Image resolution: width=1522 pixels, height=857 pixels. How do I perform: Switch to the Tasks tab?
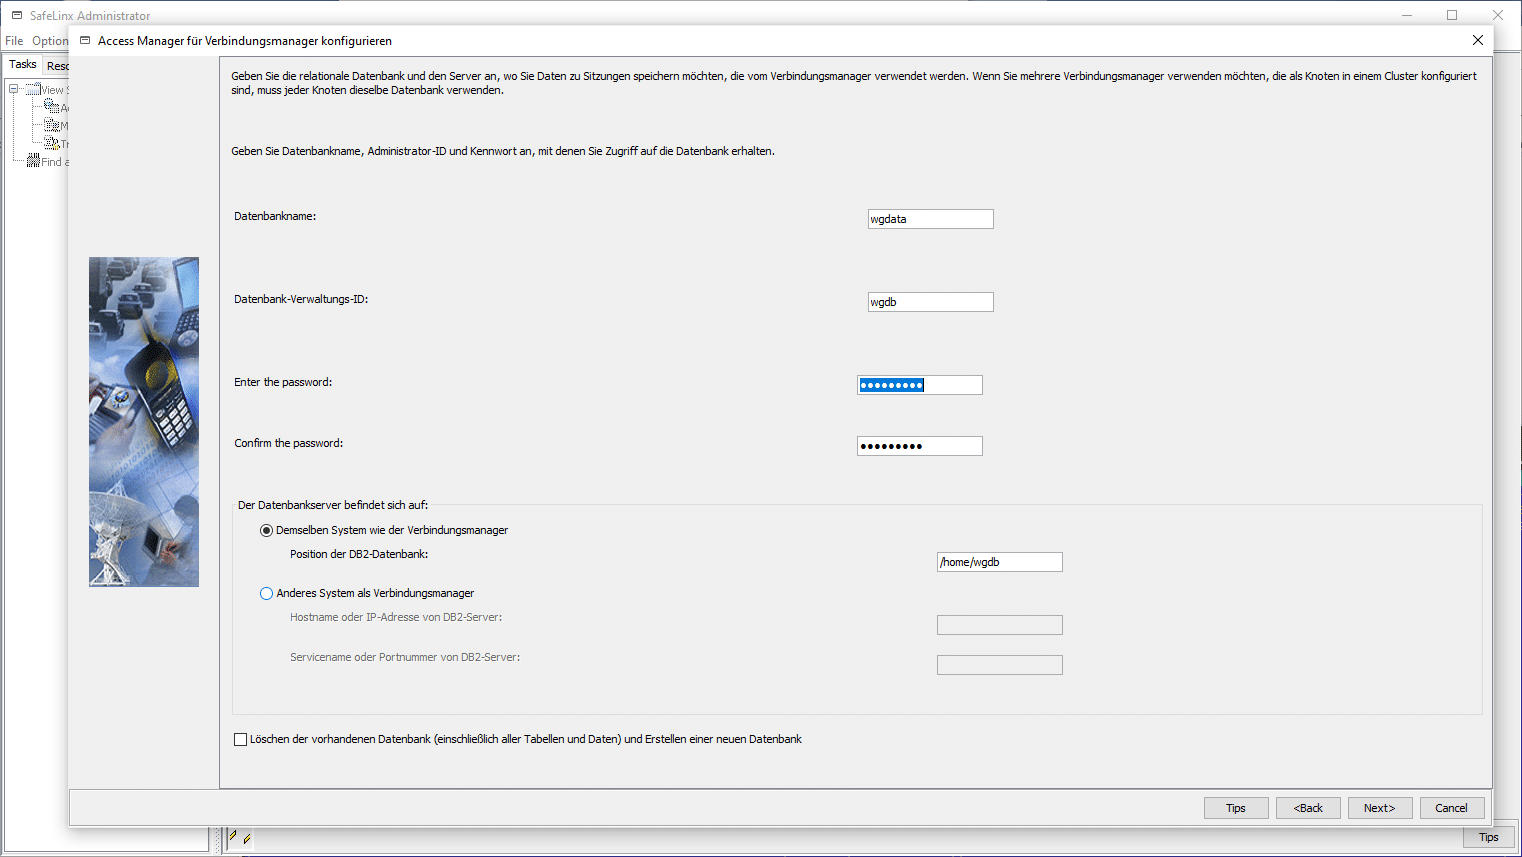tap(23, 65)
